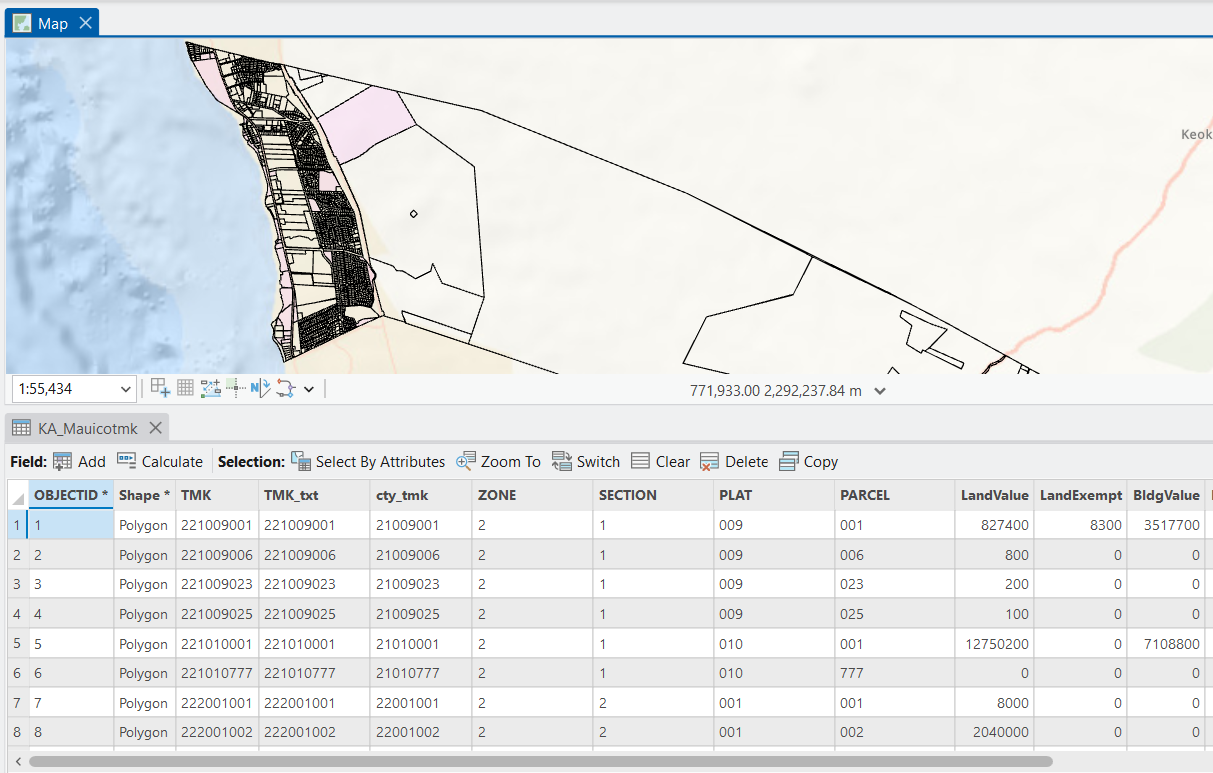The image size is (1213, 773).
Task: Click the PLAT column header
Action: (774, 495)
